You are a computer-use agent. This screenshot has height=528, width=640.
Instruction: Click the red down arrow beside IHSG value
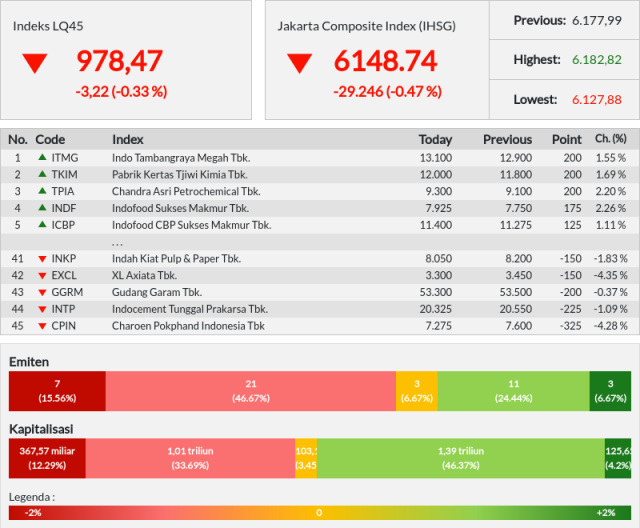pyautogui.click(x=299, y=63)
